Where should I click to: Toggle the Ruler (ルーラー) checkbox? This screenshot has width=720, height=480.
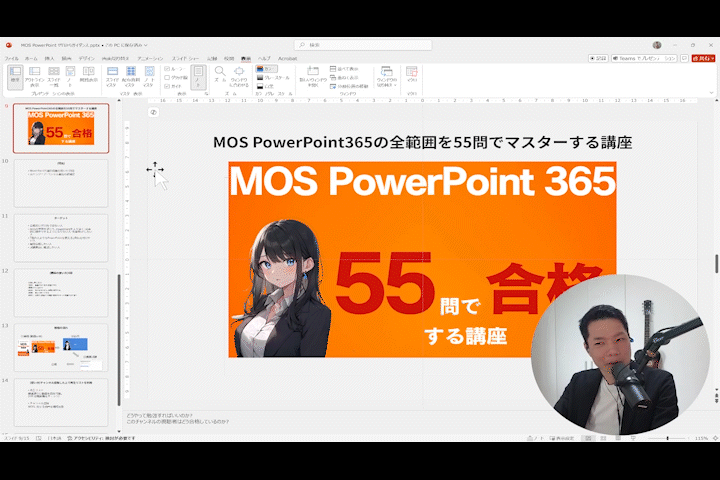tap(167, 69)
